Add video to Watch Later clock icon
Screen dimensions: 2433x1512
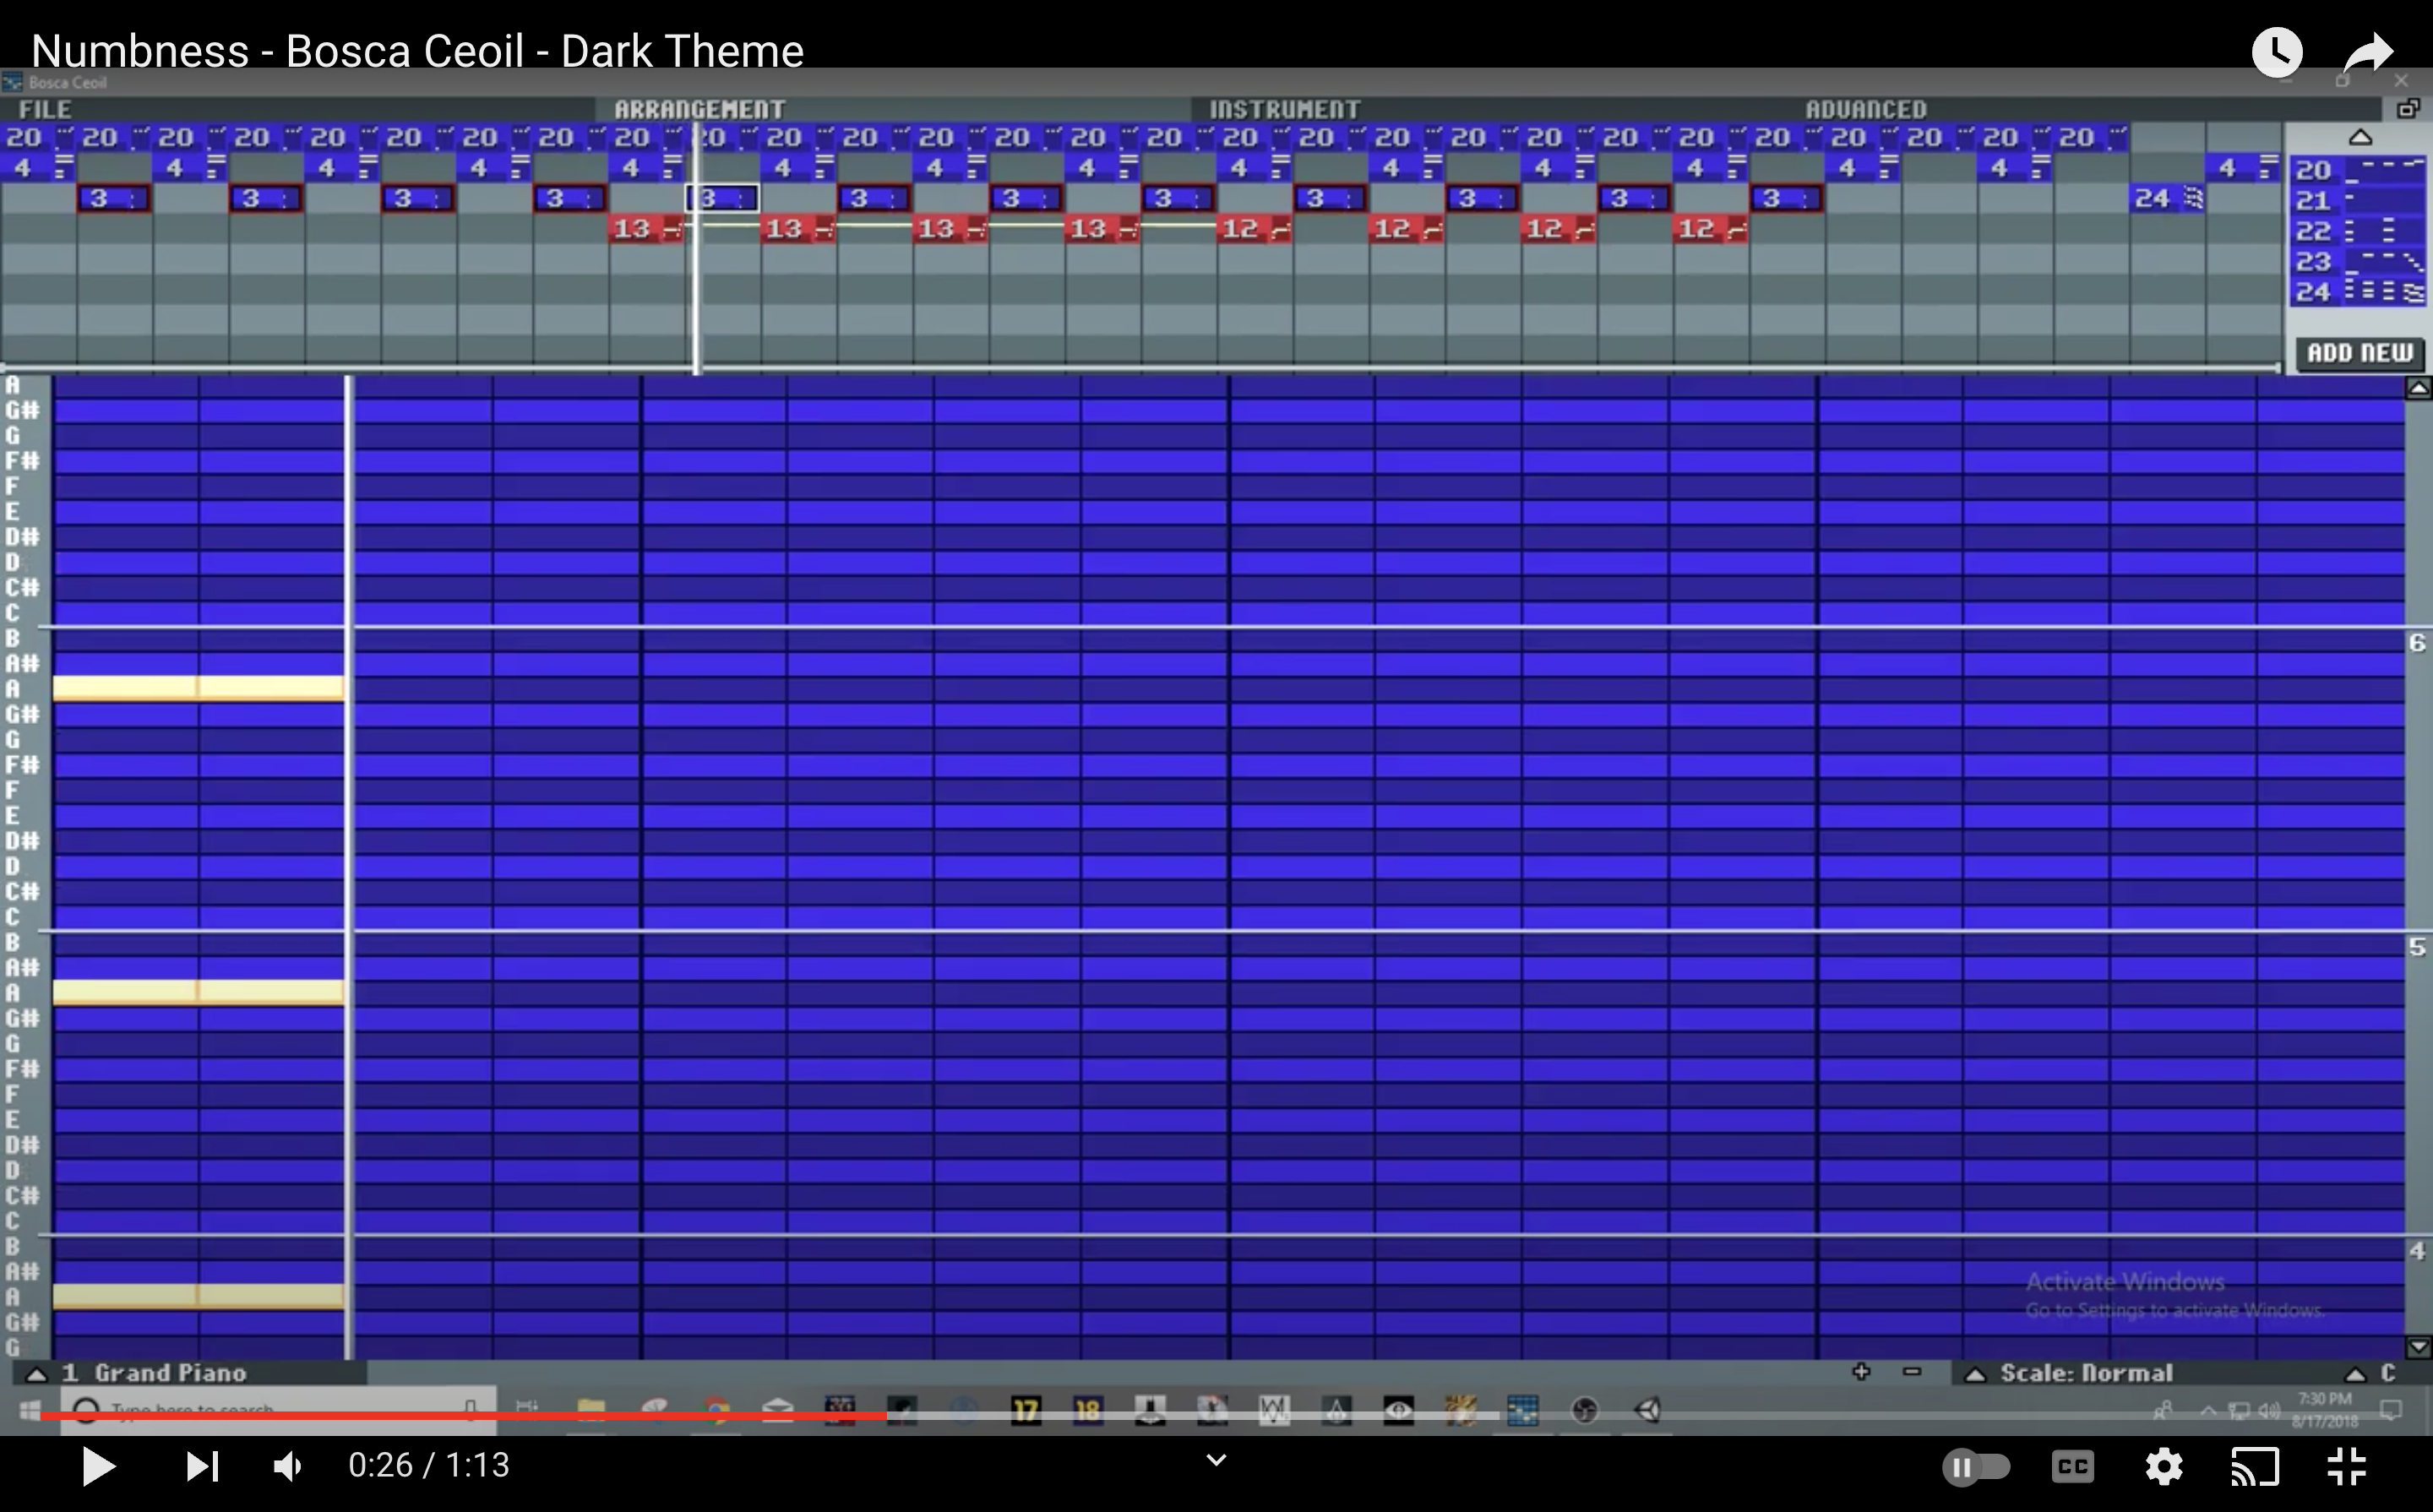click(x=2277, y=52)
